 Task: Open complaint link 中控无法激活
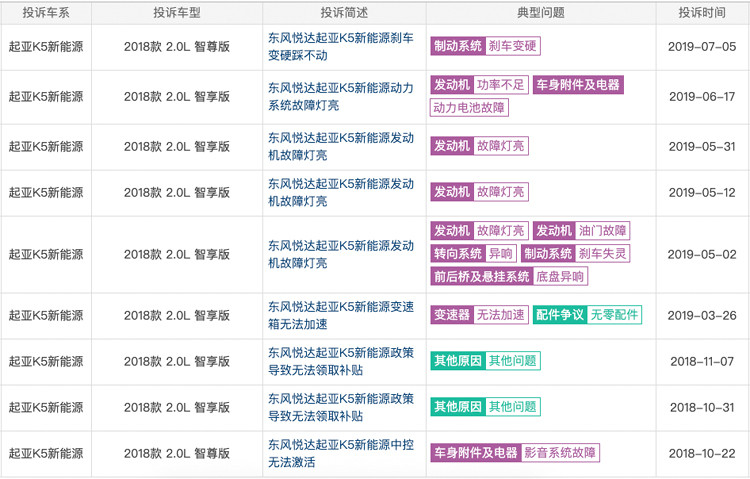tap(341, 453)
